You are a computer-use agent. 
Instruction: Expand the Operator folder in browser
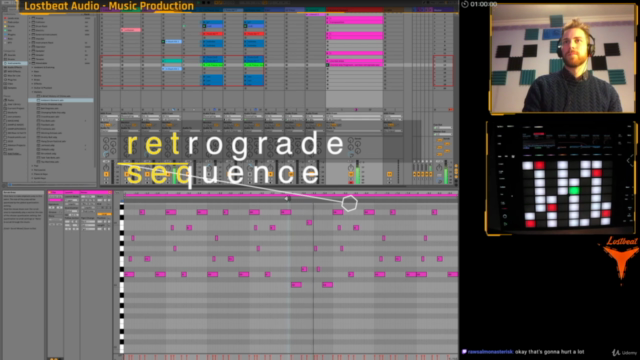pyautogui.click(x=29, y=47)
